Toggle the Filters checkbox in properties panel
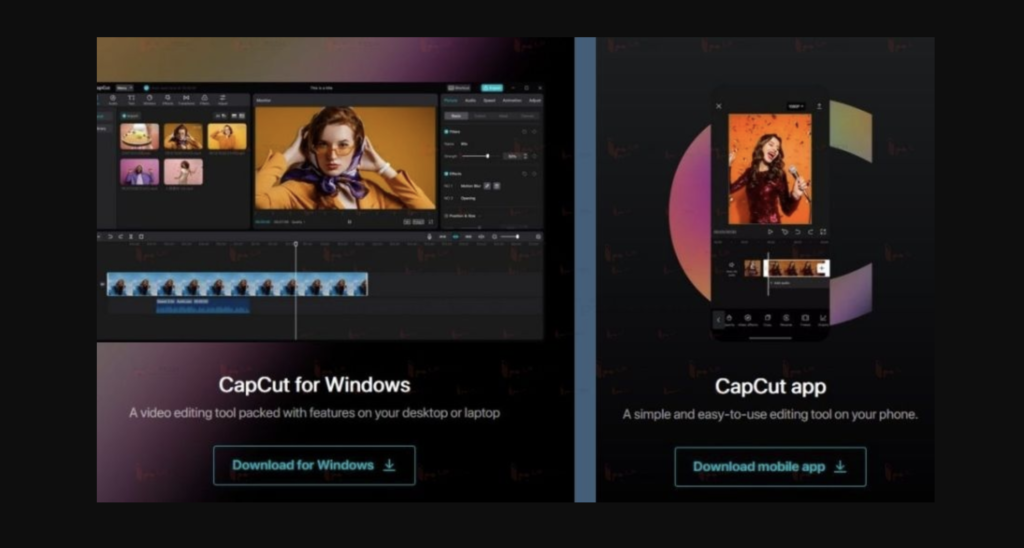This screenshot has height=548, width=1024. coord(446,131)
